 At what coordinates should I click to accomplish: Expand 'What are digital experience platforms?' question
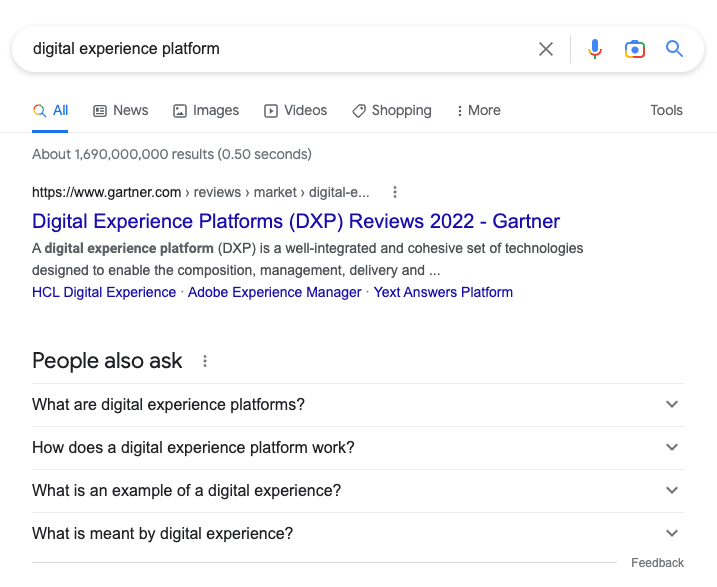(358, 405)
